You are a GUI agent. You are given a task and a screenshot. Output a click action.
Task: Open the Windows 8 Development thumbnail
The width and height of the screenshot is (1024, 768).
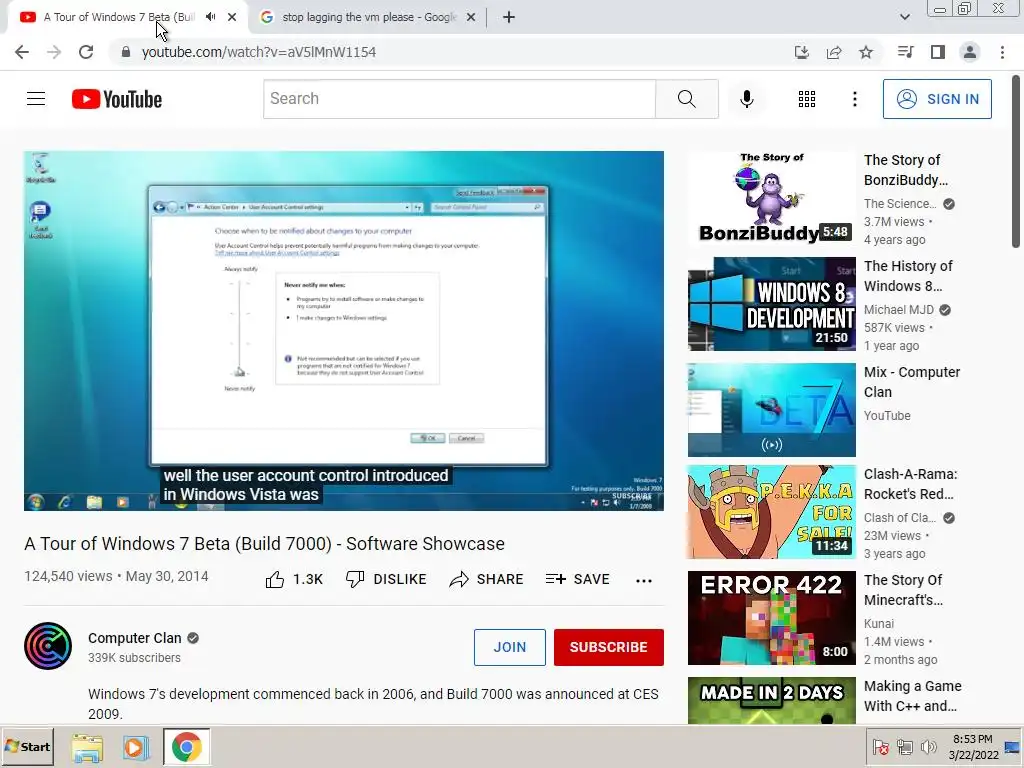[771, 304]
